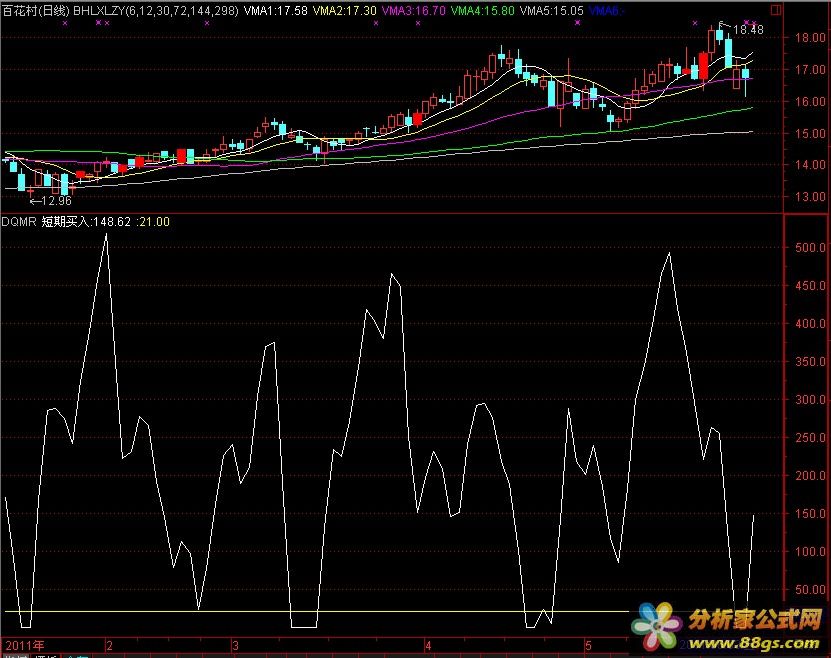
Task: Click the DQMR indicator name
Action: click(x=19, y=221)
